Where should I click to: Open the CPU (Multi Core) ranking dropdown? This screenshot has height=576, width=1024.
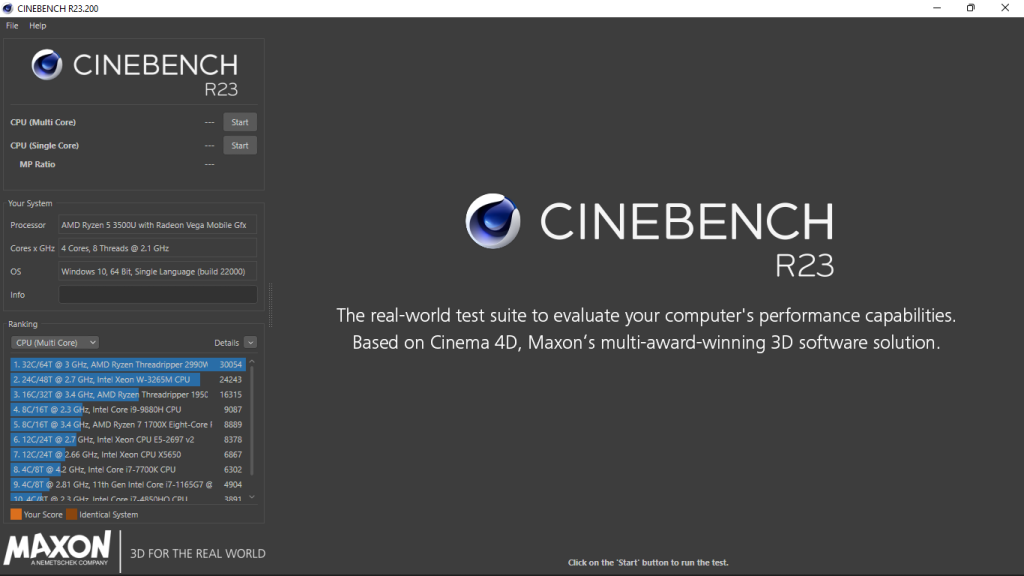[x=55, y=342]
